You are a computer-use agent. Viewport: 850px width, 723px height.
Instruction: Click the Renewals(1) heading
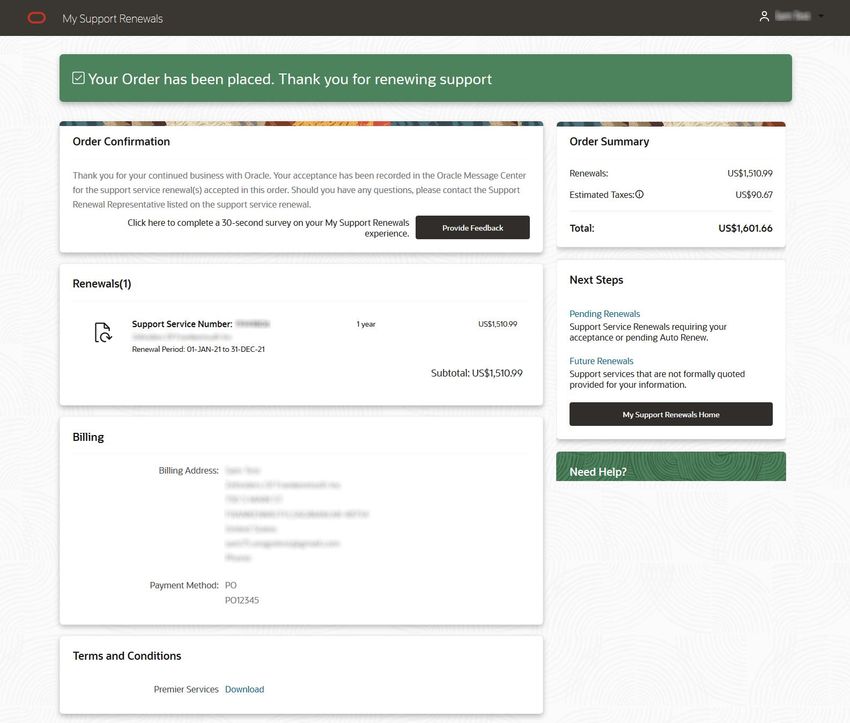[102, 283]
